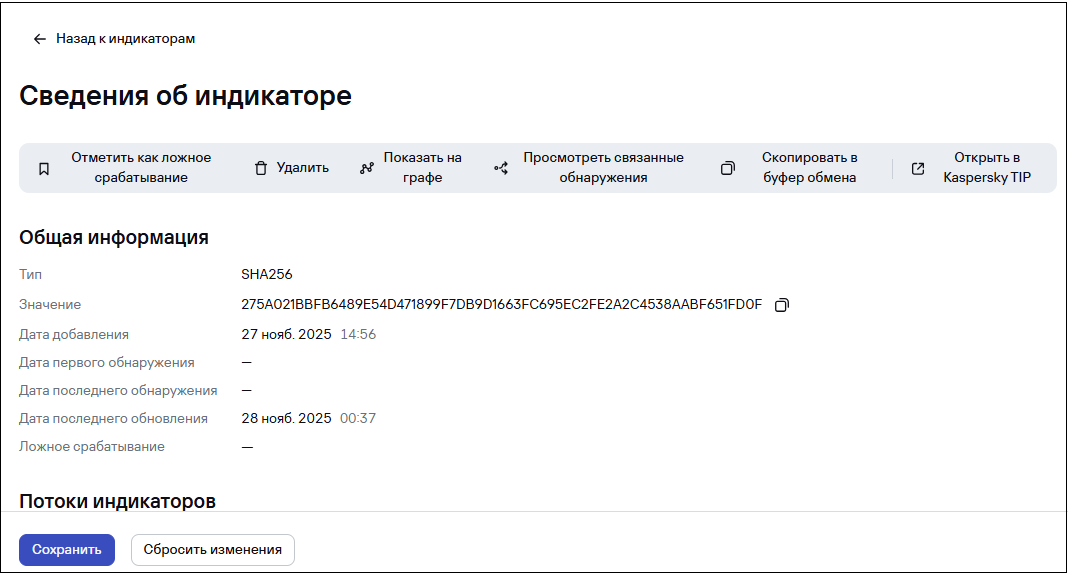Click the clipboard copy icon in toolbar
This screenshot has height=575, width=1068.
(x=727, y=168)
